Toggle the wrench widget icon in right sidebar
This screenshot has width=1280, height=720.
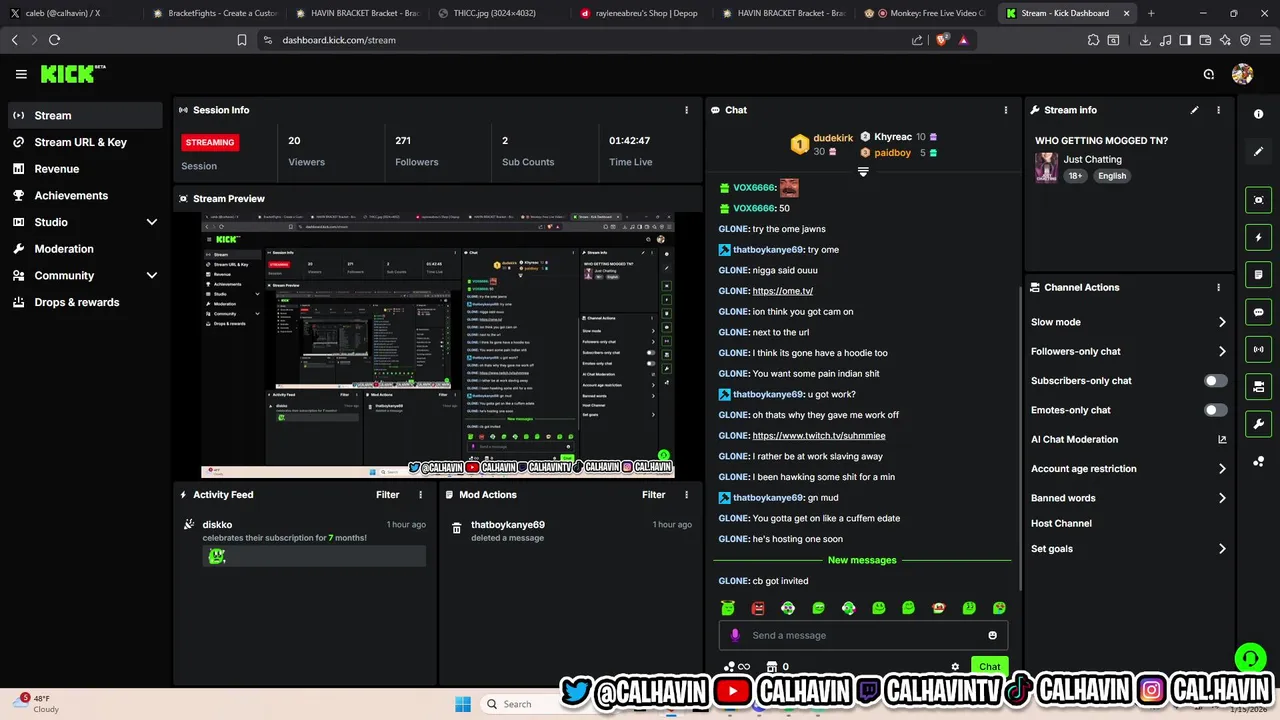point(1258,424)
